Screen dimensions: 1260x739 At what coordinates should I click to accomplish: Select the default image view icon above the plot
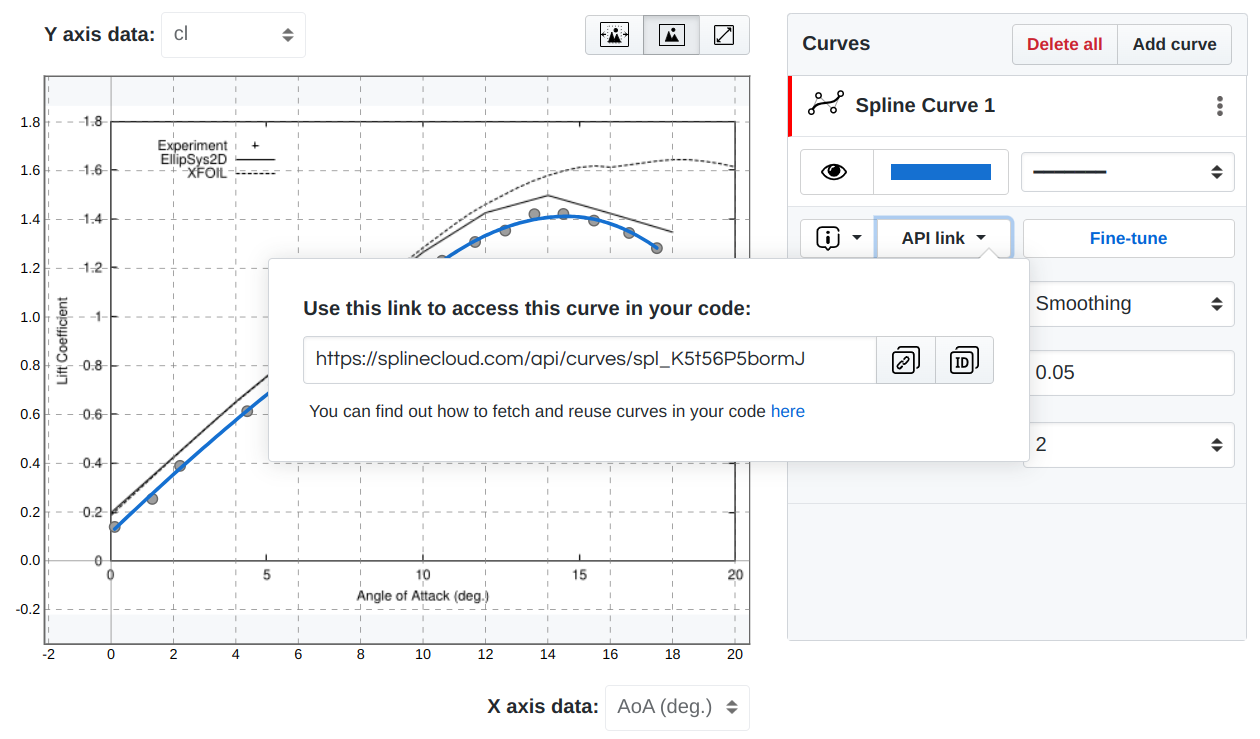click(x=670, y=35)
